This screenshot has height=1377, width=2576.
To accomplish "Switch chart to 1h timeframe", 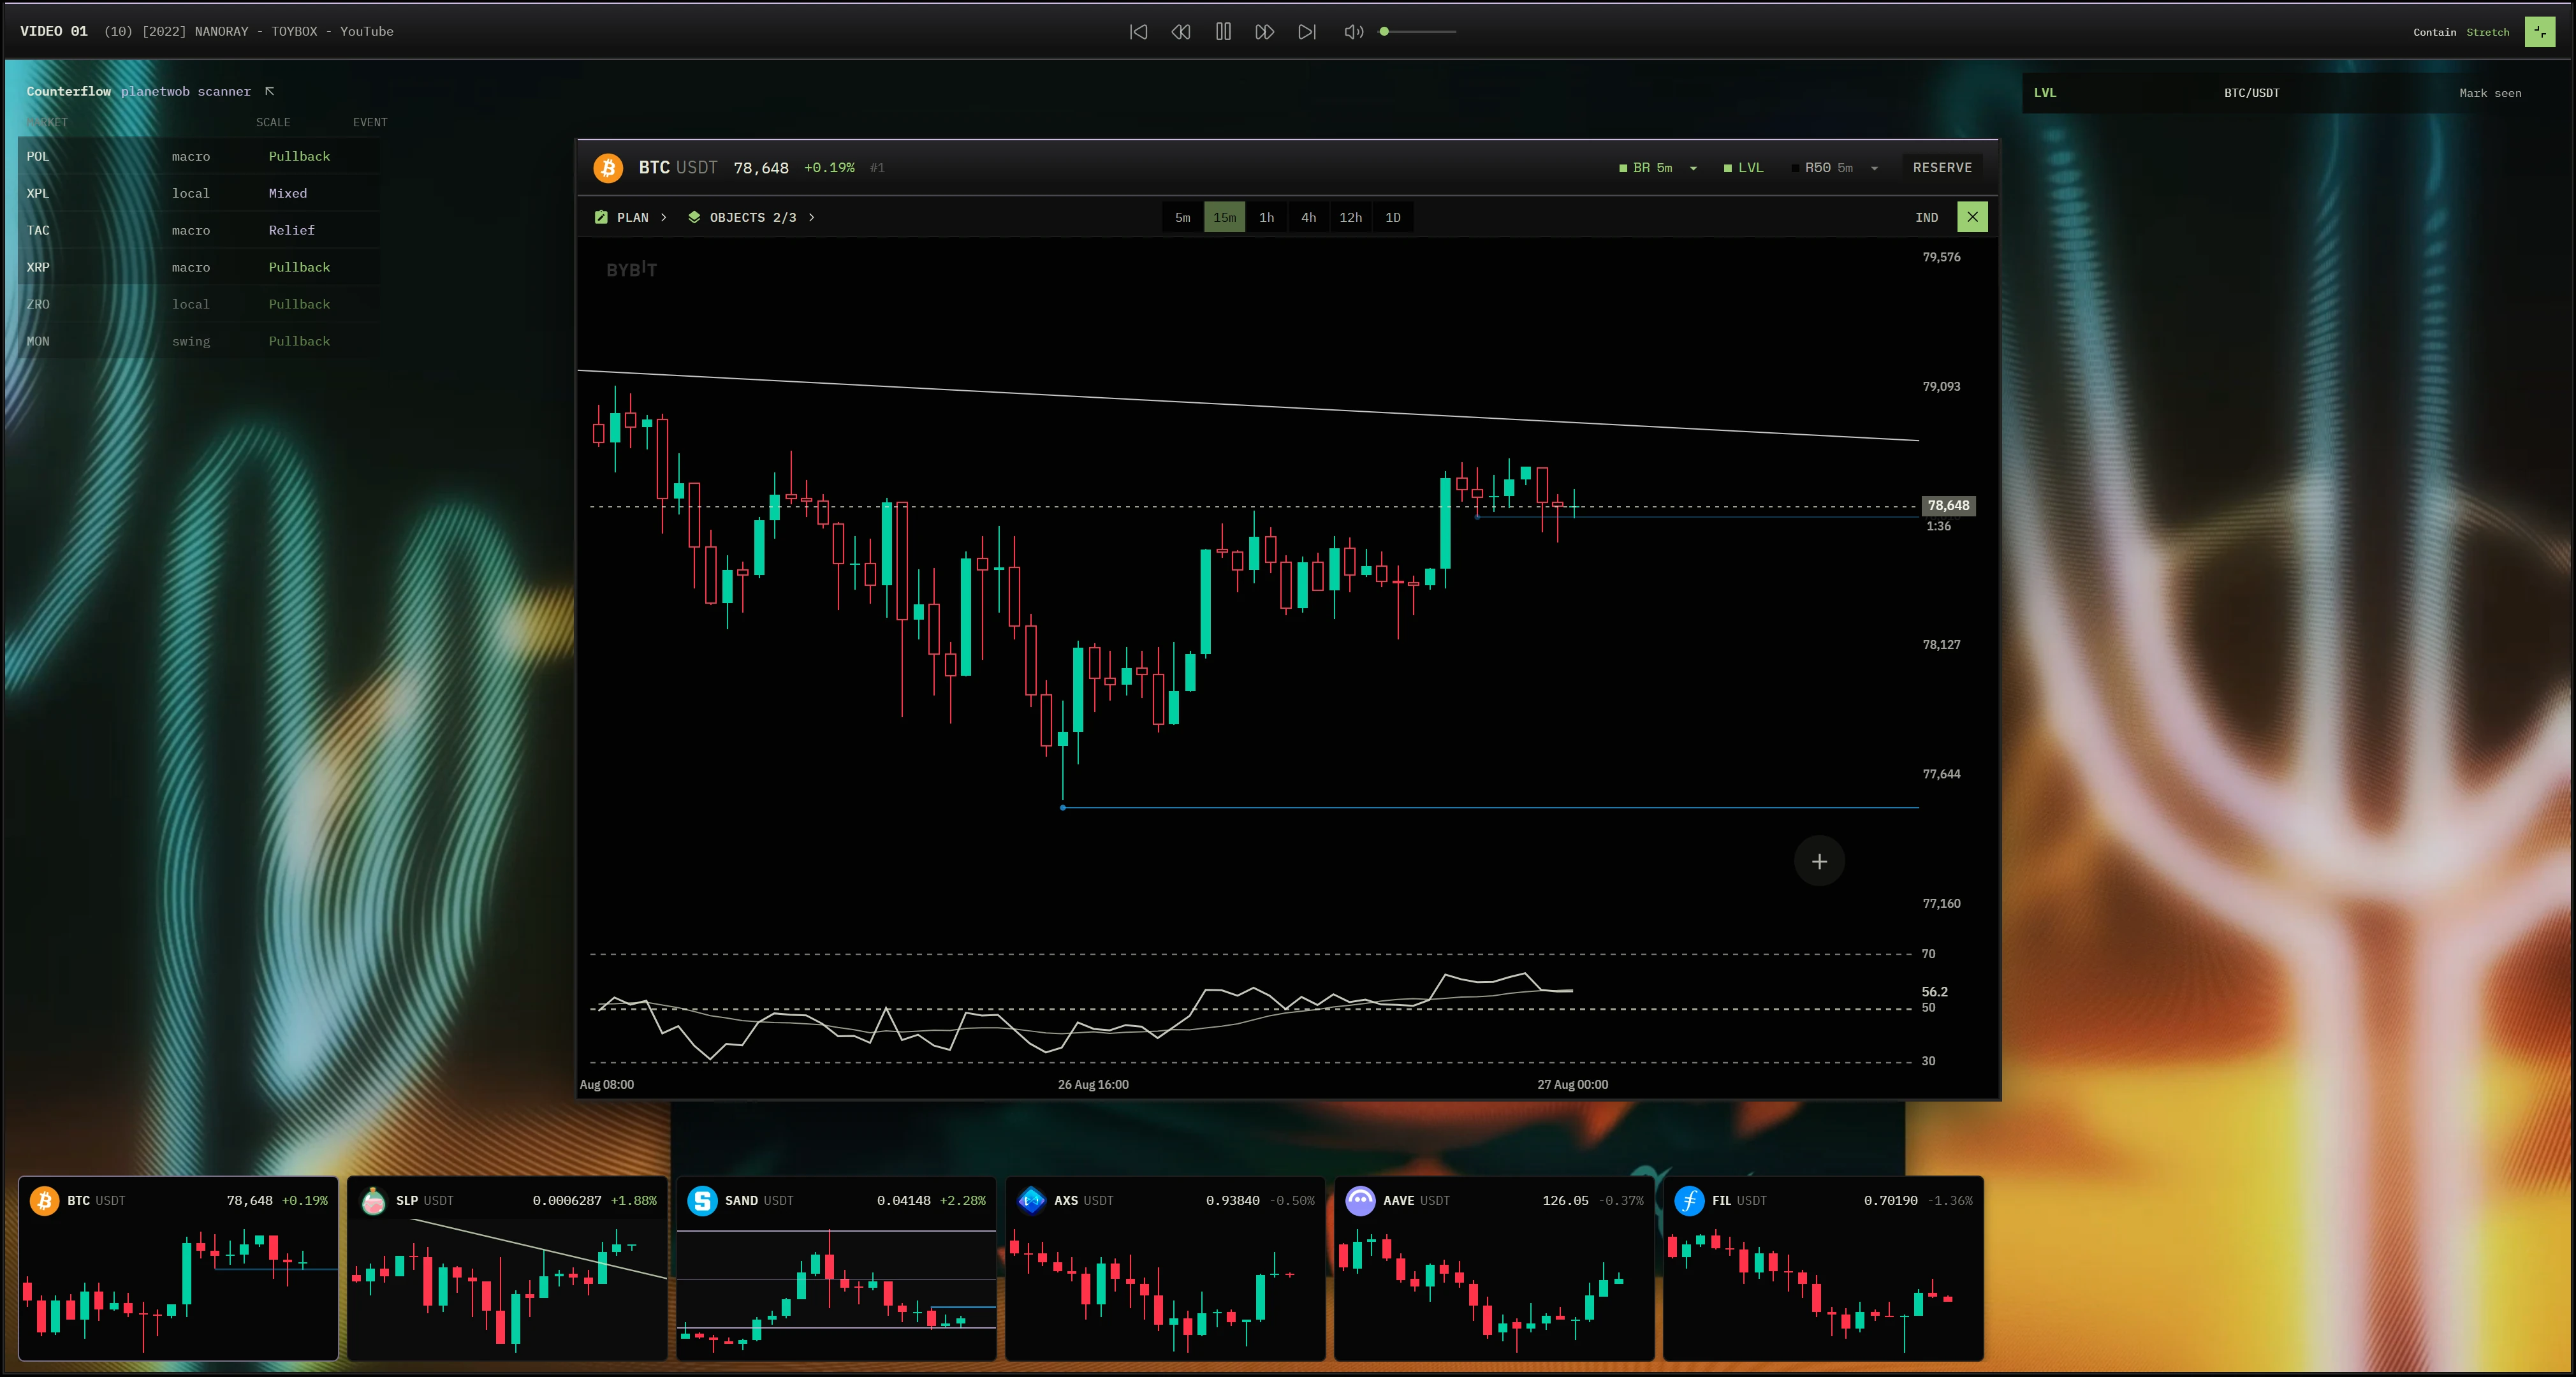I will coord(1267,217).
